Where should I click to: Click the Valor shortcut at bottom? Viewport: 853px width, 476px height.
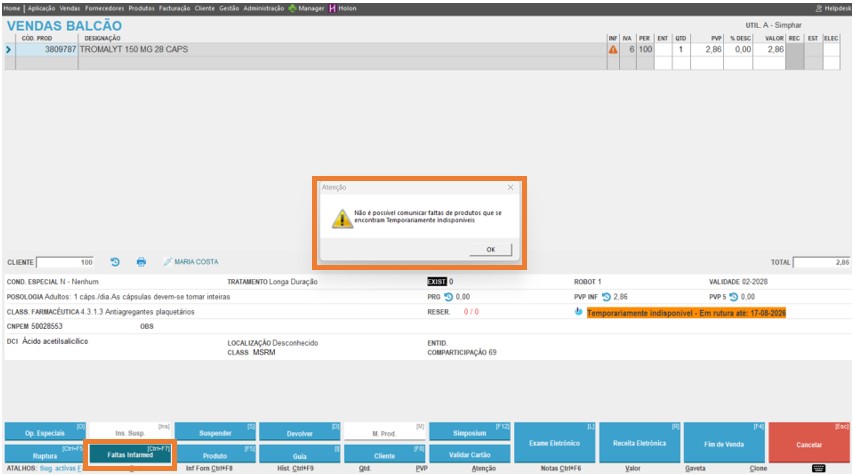[633, 468]
